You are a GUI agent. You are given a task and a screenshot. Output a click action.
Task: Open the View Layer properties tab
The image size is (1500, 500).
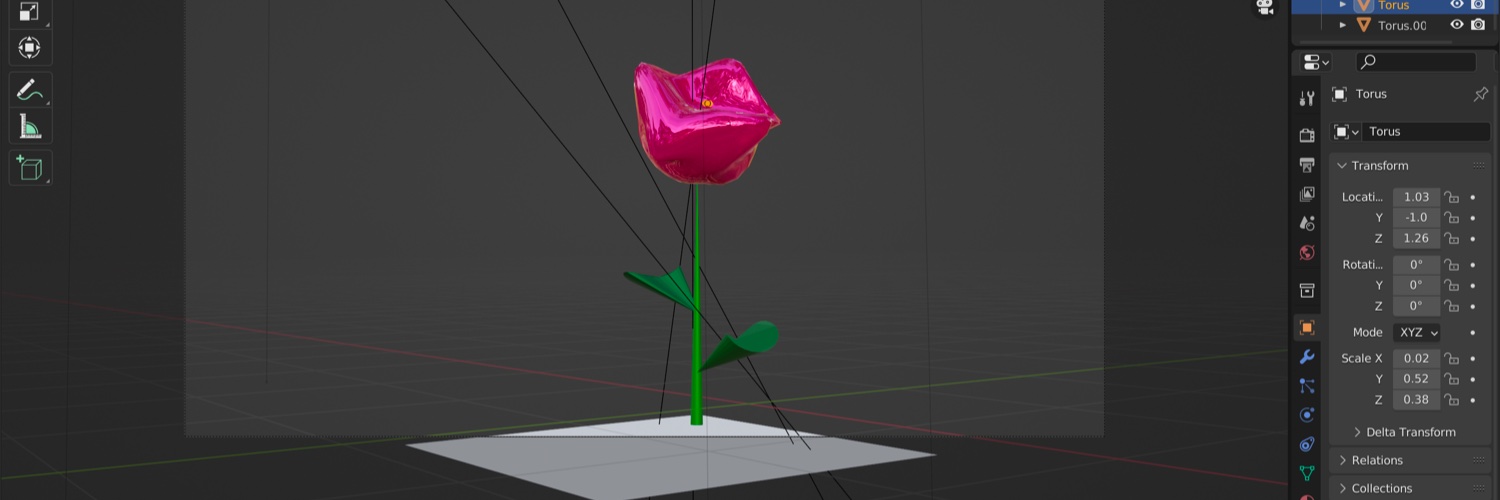click(x=1307, y=194)
